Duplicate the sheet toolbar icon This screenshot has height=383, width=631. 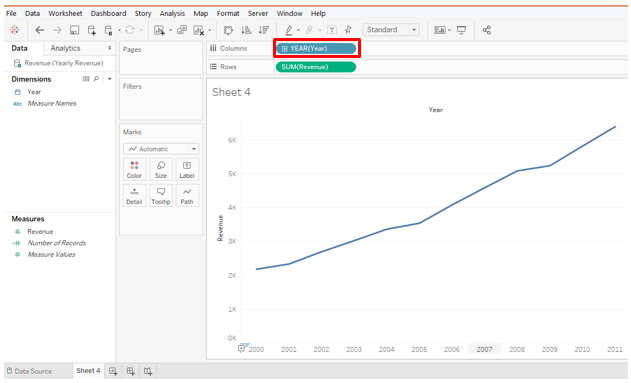pyautogui.click(x=182, y=30)
